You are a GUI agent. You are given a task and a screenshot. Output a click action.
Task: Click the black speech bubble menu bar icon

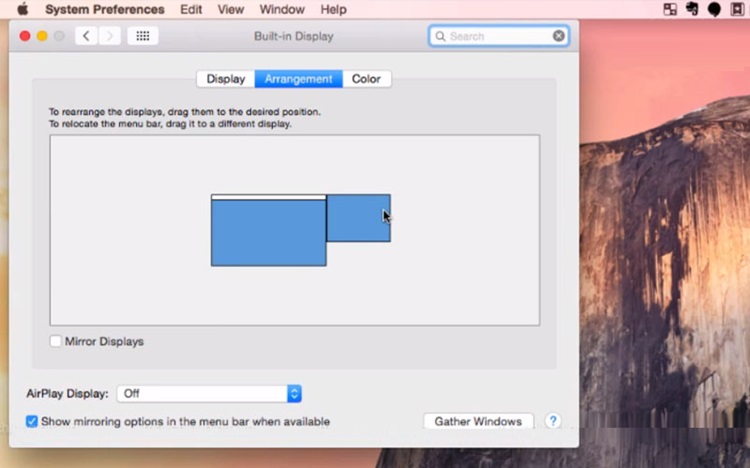(714, 9)
